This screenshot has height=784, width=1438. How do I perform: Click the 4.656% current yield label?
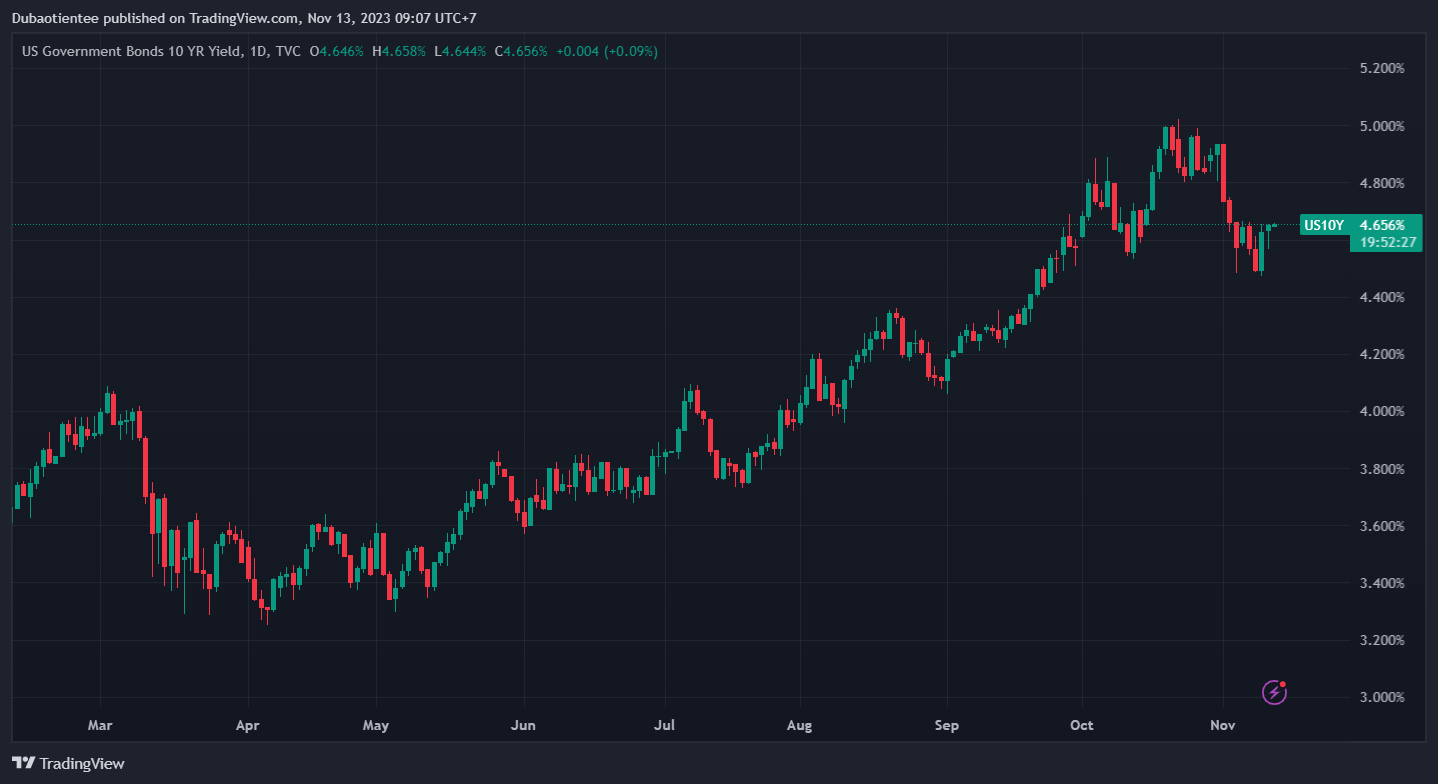(x=1389, y=225)
